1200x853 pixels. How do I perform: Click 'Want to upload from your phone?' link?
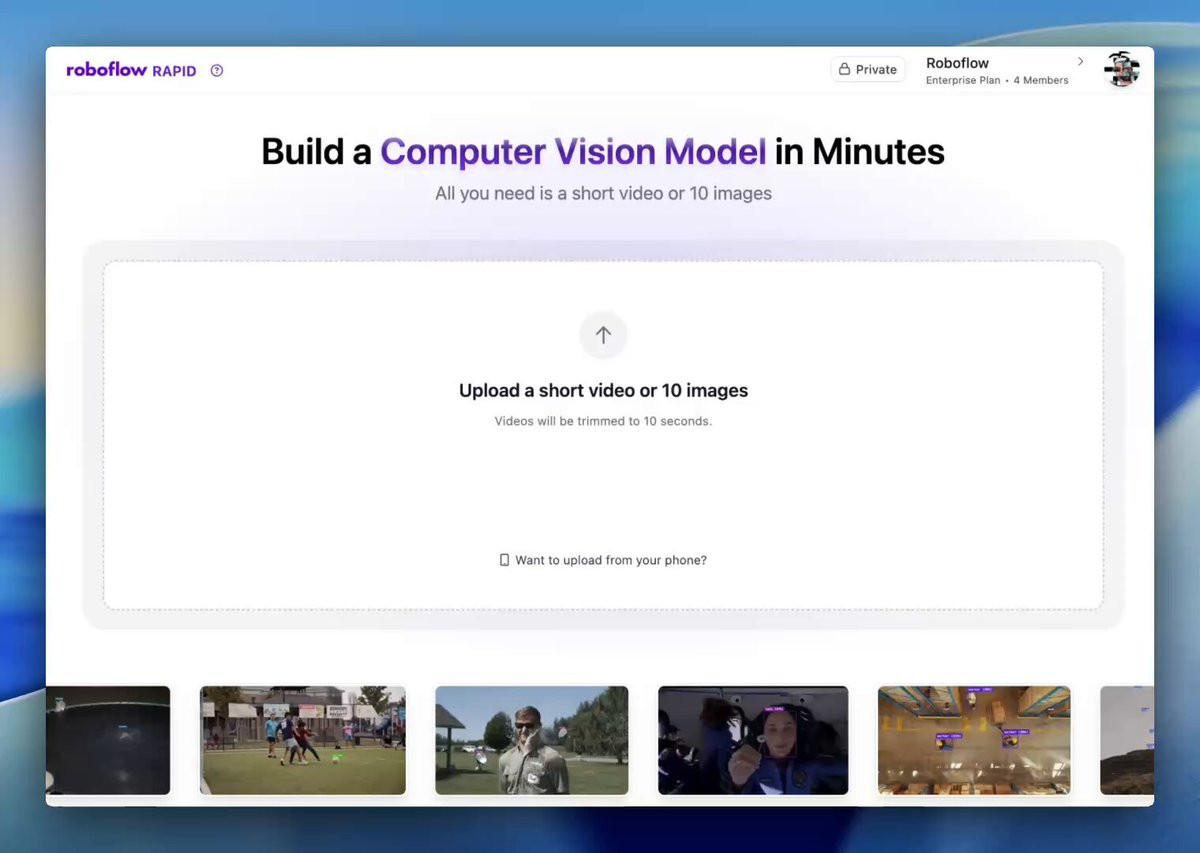[611, 560]
